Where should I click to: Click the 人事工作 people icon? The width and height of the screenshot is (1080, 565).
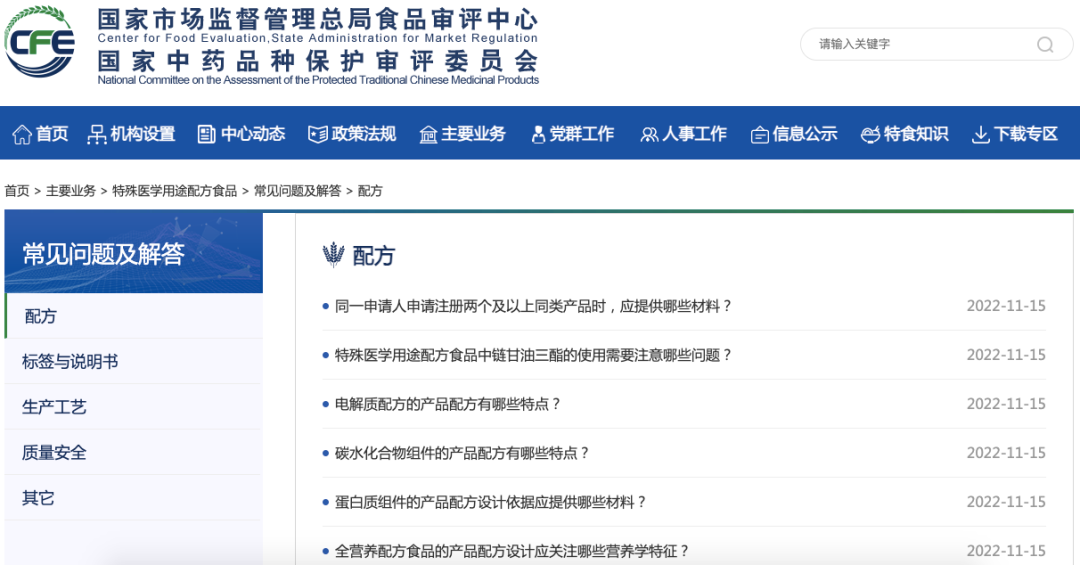pos(649,134)
